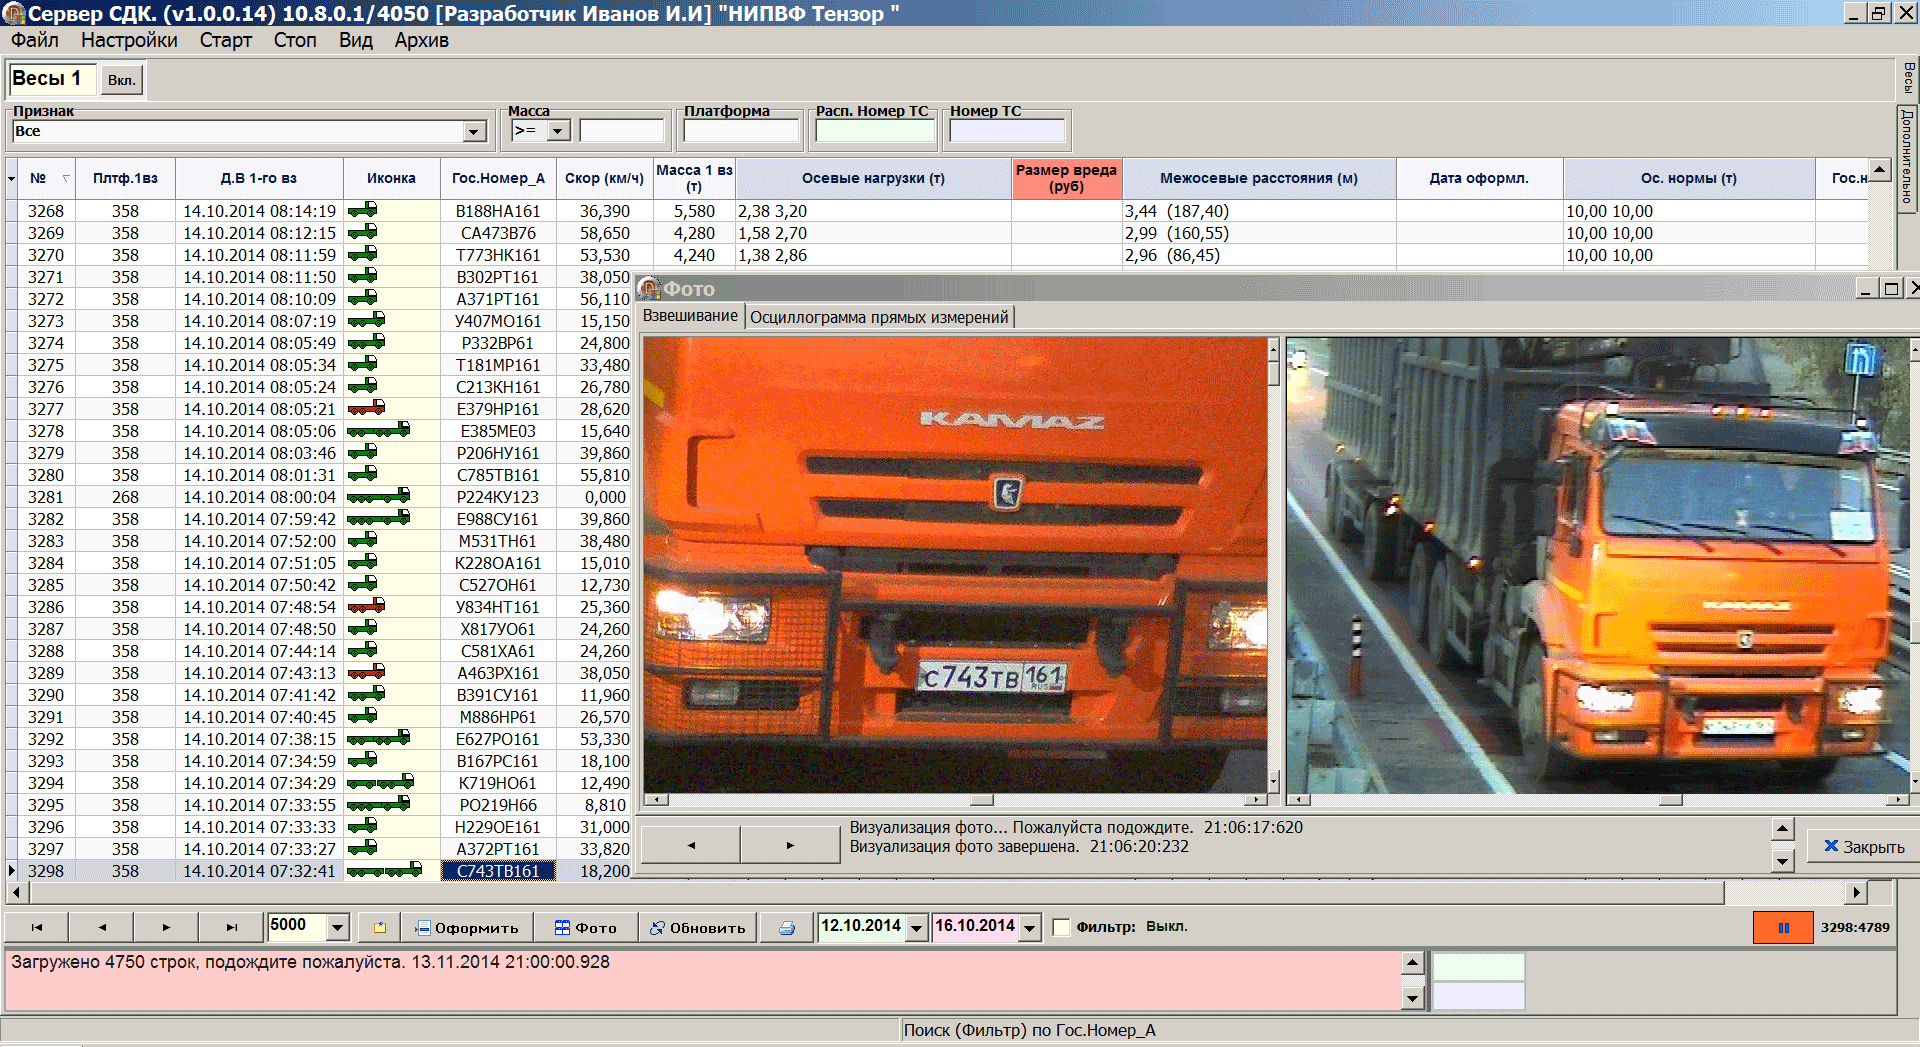Select the truck icon in row 3273
1920x1047 pixels.
(366, 320)
